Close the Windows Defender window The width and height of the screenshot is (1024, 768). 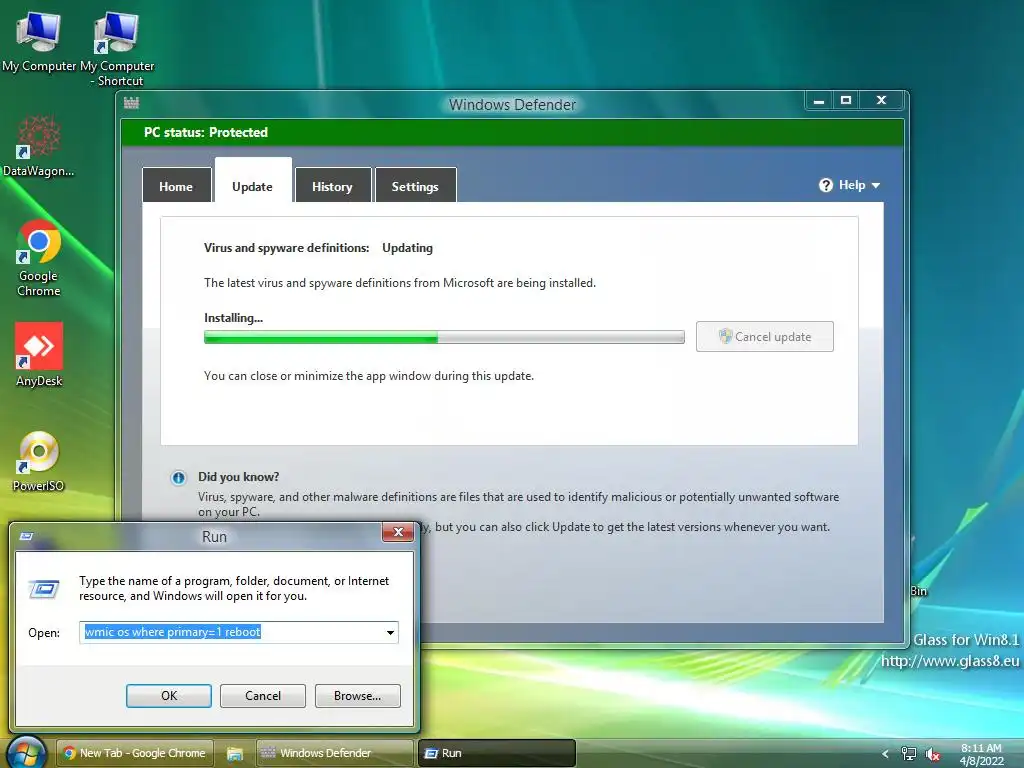pyautogui.click(x=881, y=101)
